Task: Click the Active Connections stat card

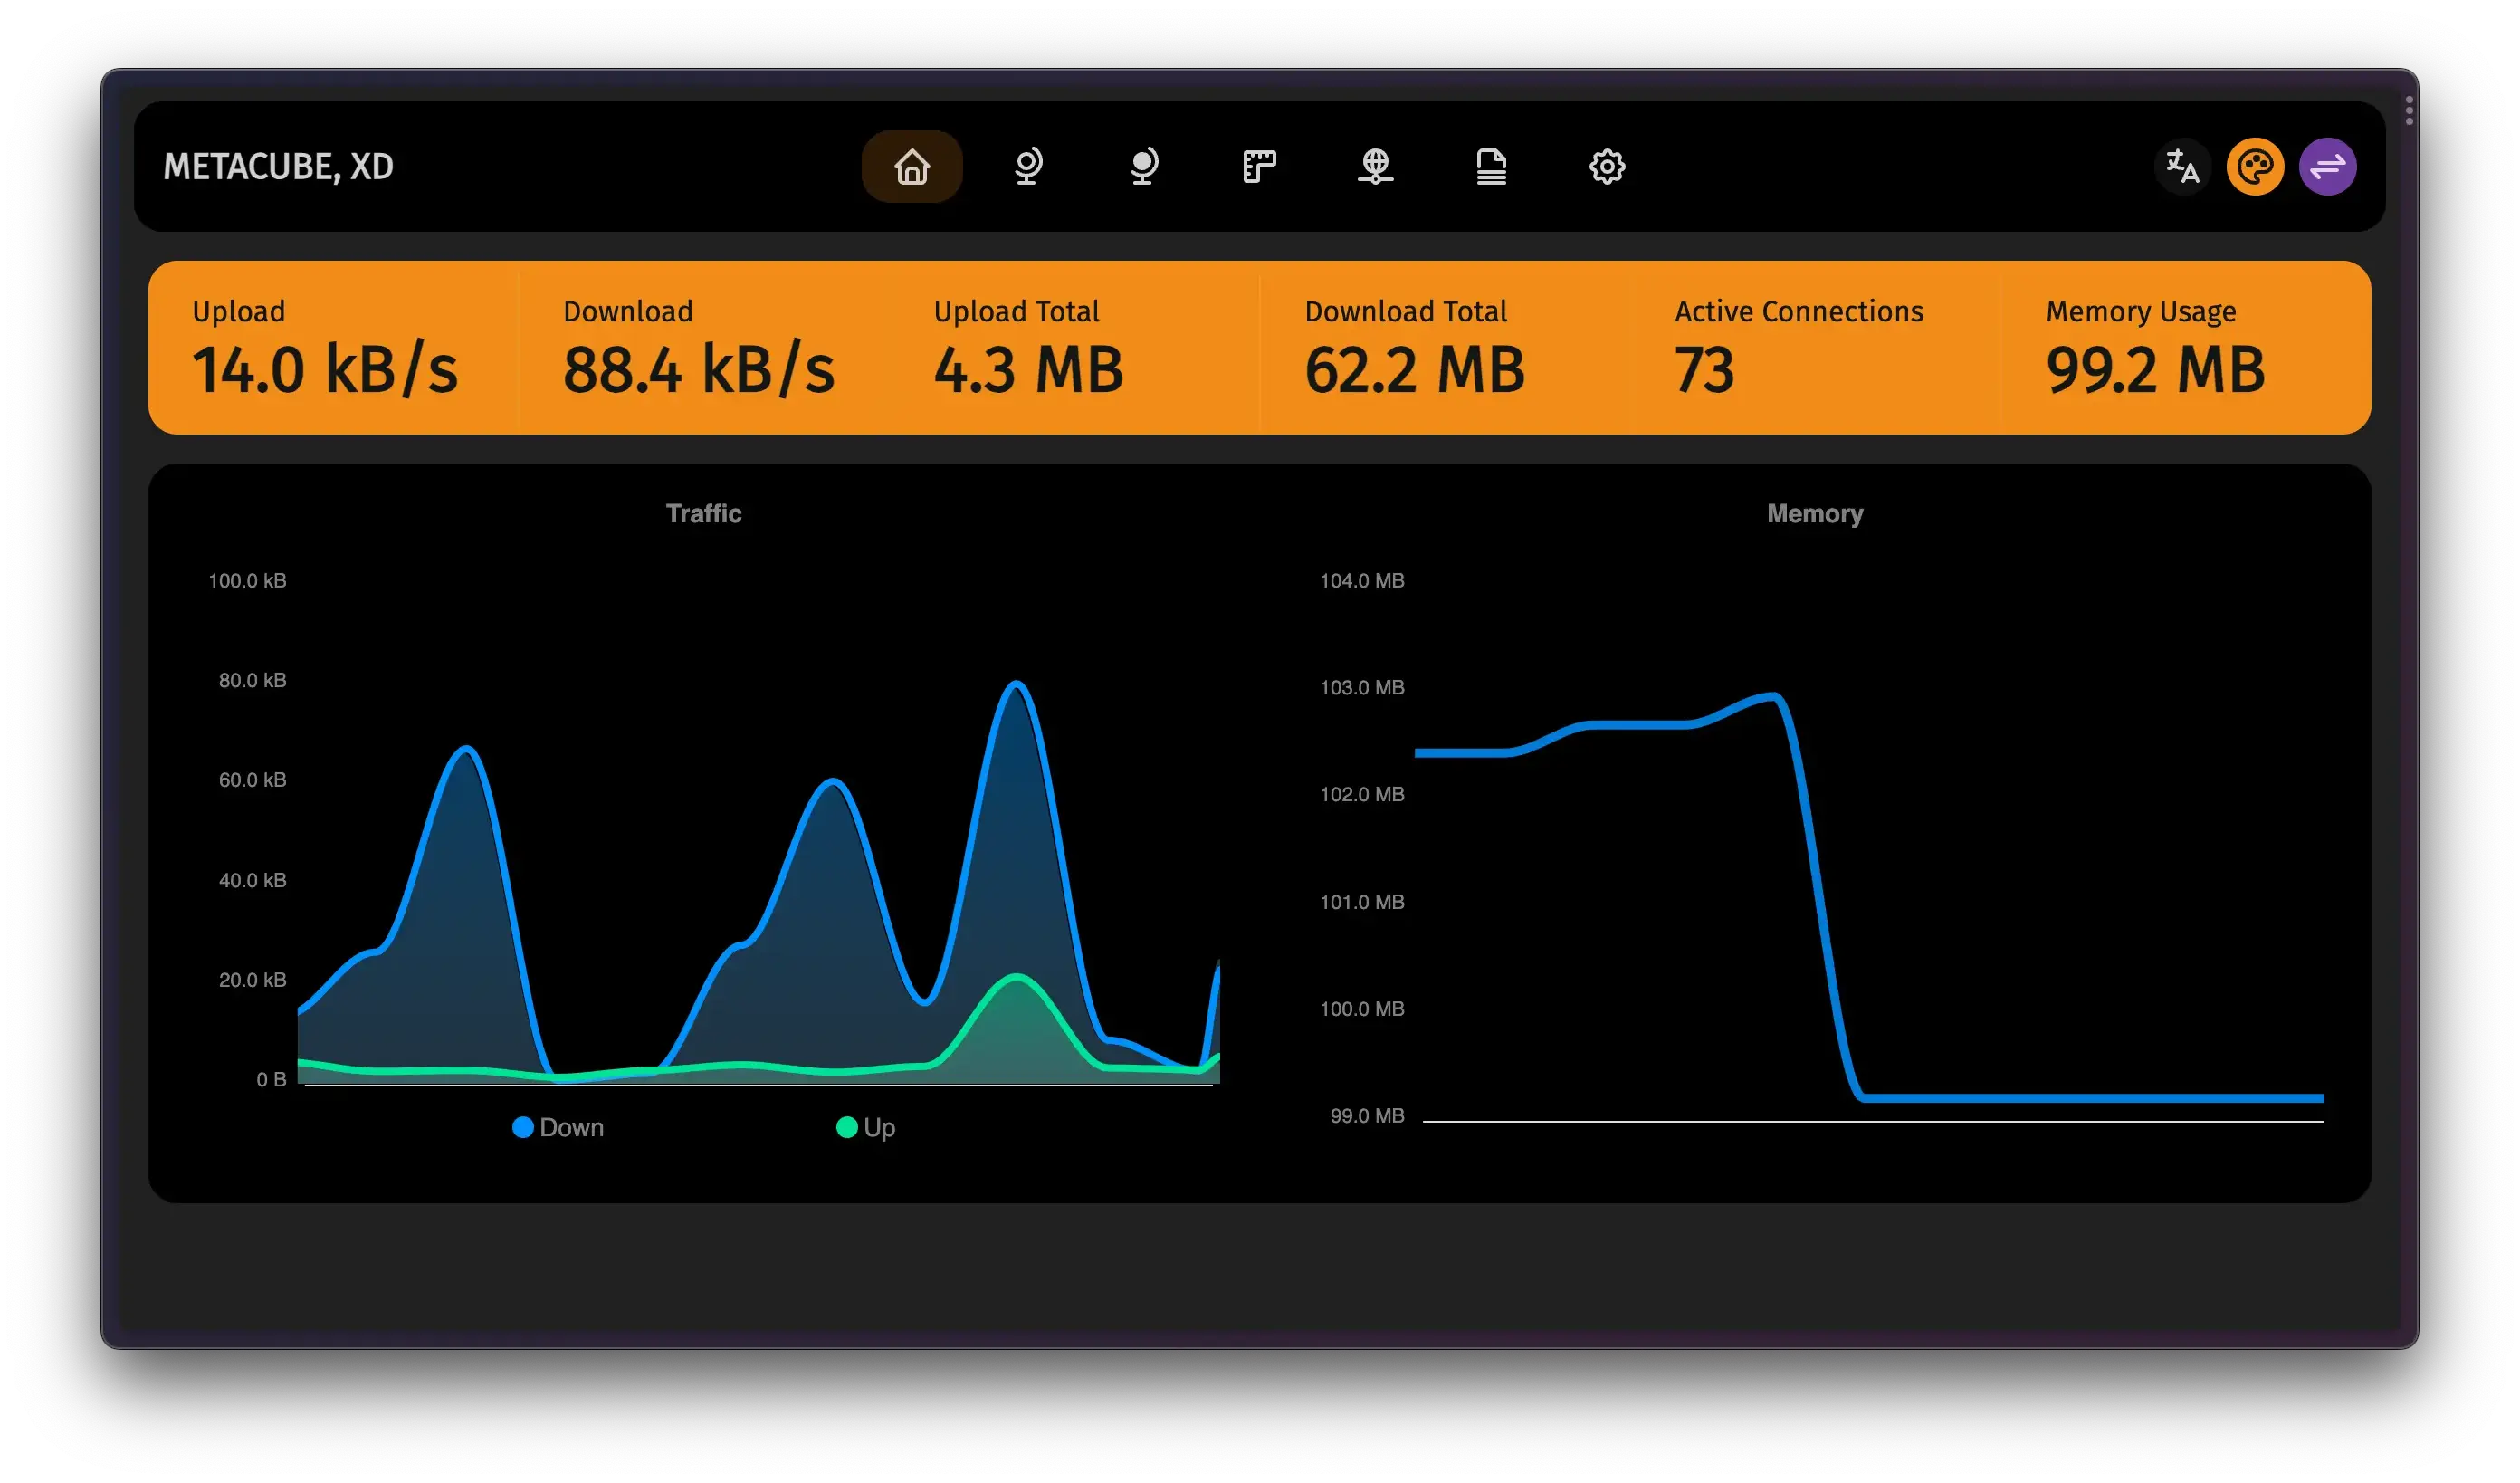Action: pos(1798,347)
